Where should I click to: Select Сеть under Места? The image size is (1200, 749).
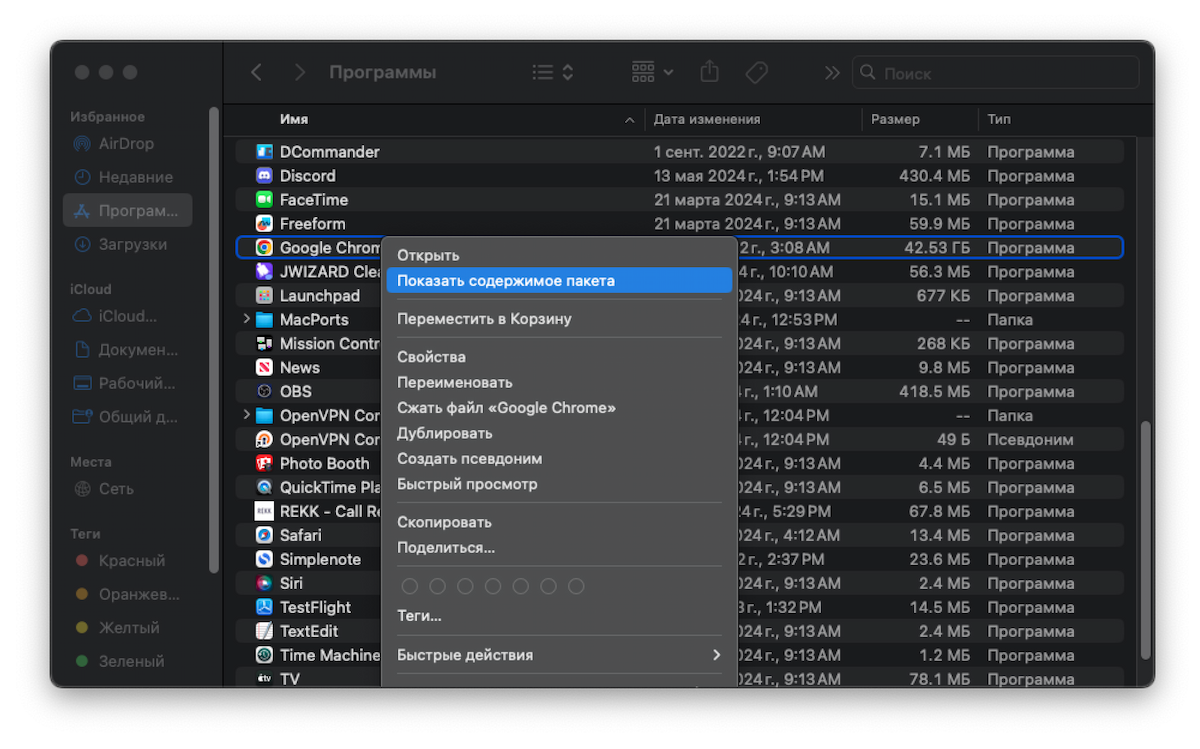(127, 489)
